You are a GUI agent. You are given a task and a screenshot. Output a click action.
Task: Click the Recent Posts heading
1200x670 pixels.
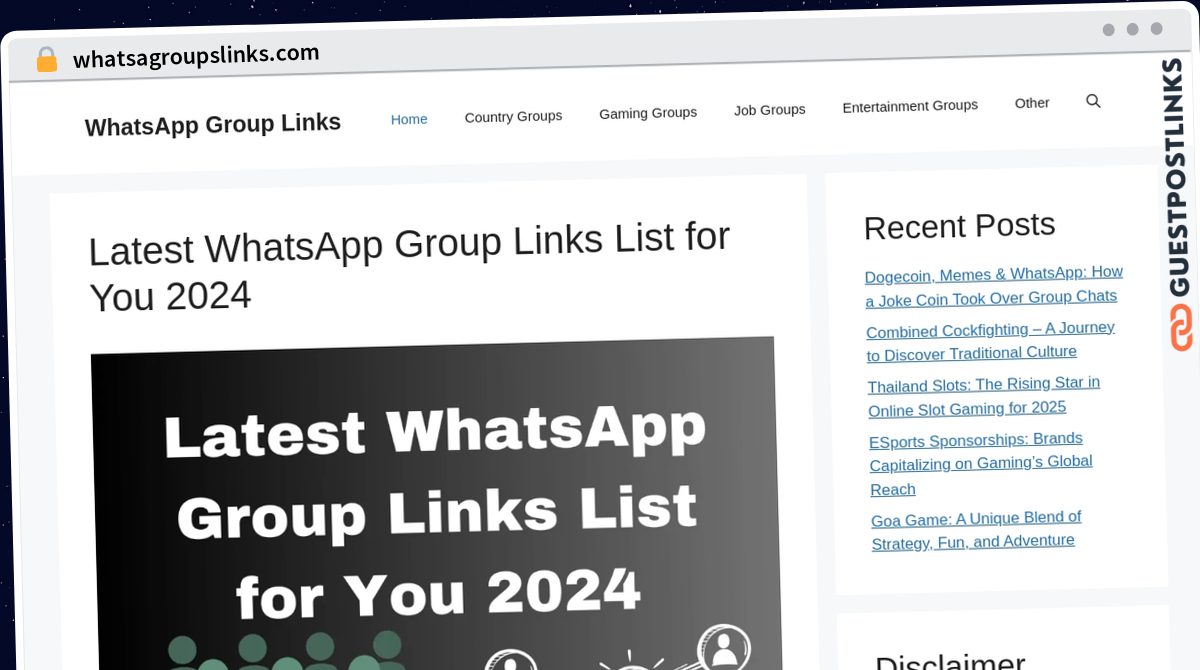pyautogui.click(x=959, y=227)
